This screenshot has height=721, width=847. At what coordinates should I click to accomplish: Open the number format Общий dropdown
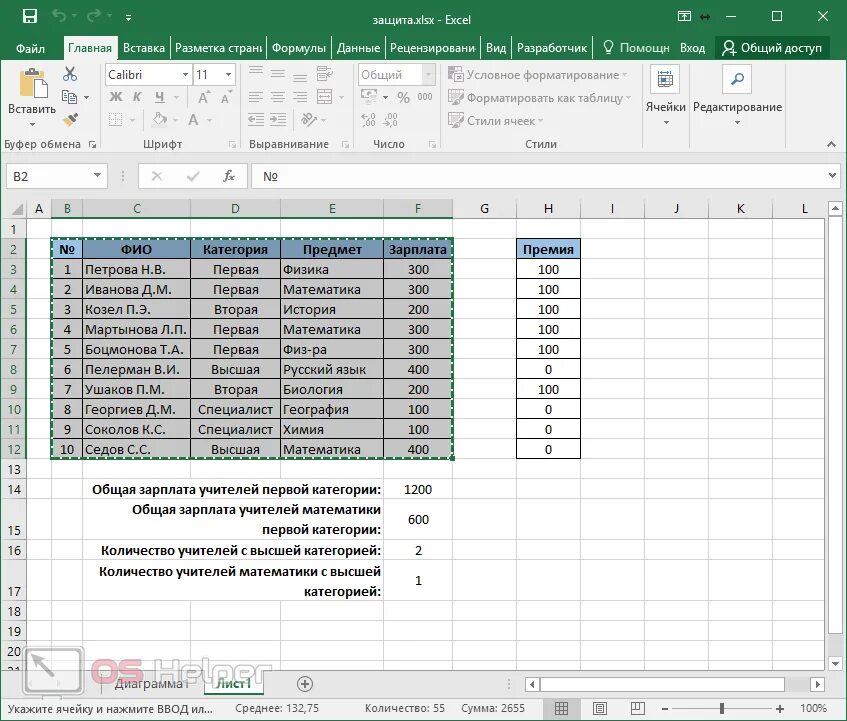pos(428,75)
